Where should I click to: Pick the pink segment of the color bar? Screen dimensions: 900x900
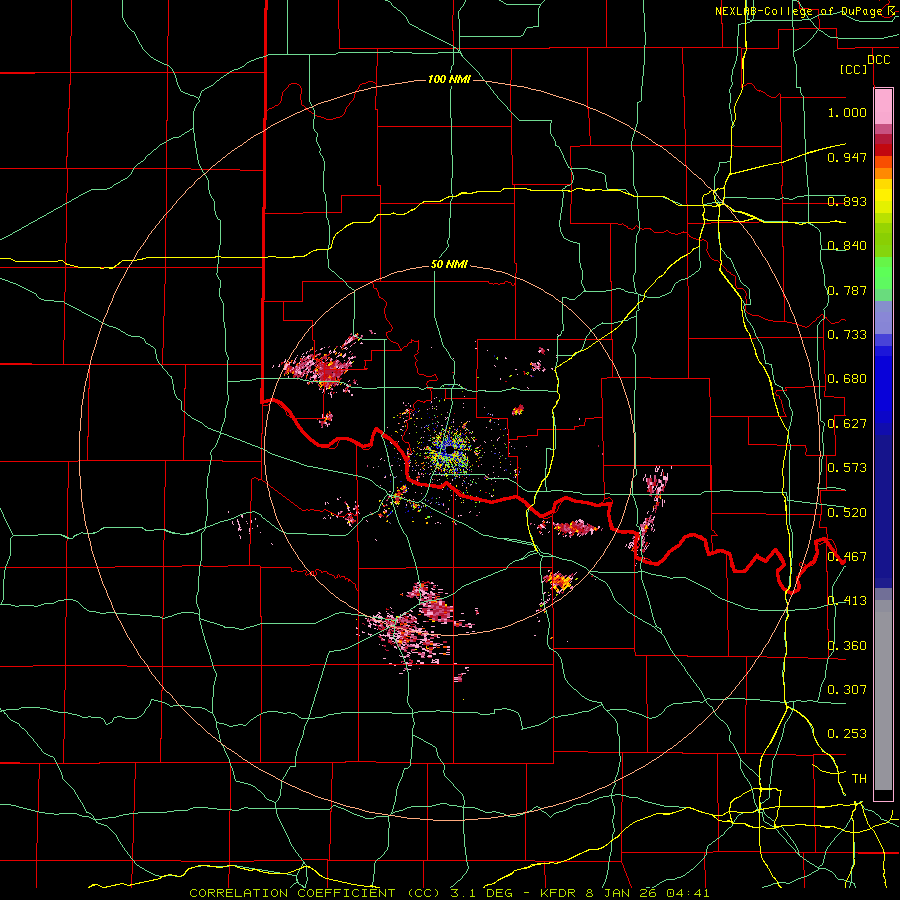pyautogui.click(x=883, y=107)
